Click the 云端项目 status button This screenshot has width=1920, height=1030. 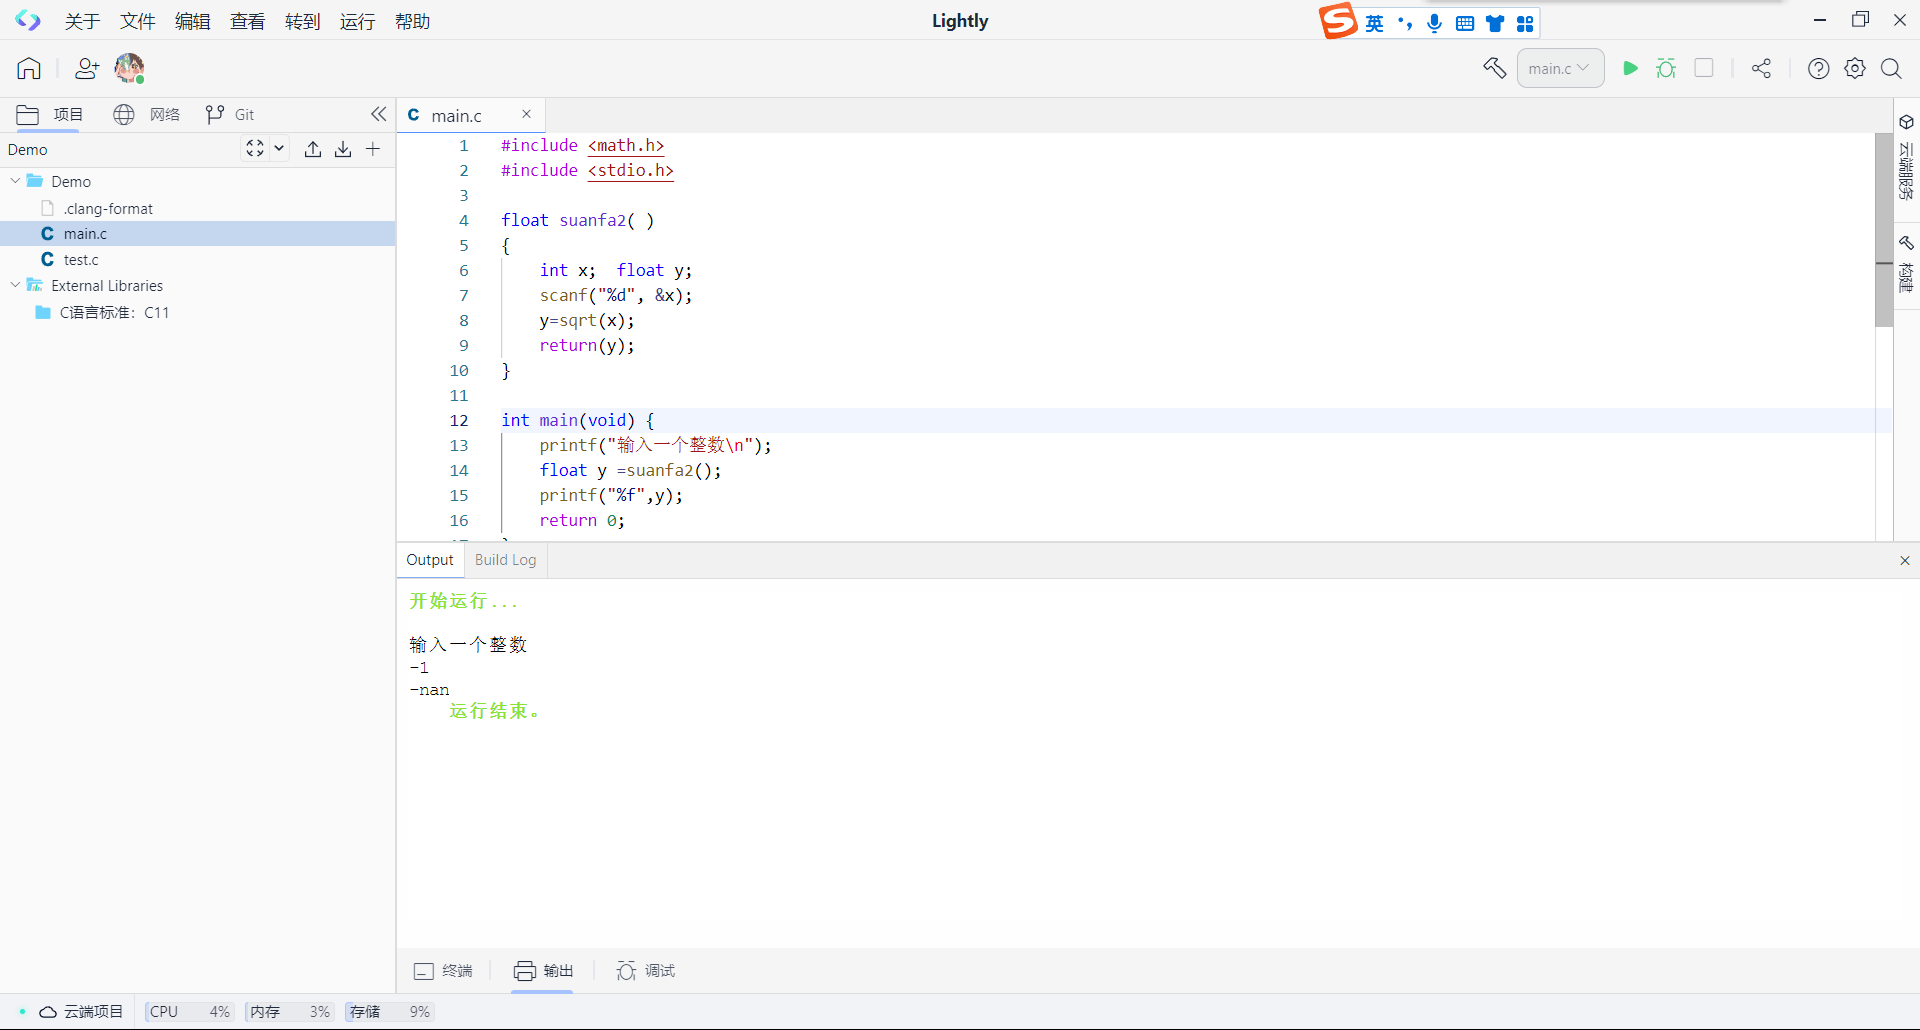[x=81, y=1012]
